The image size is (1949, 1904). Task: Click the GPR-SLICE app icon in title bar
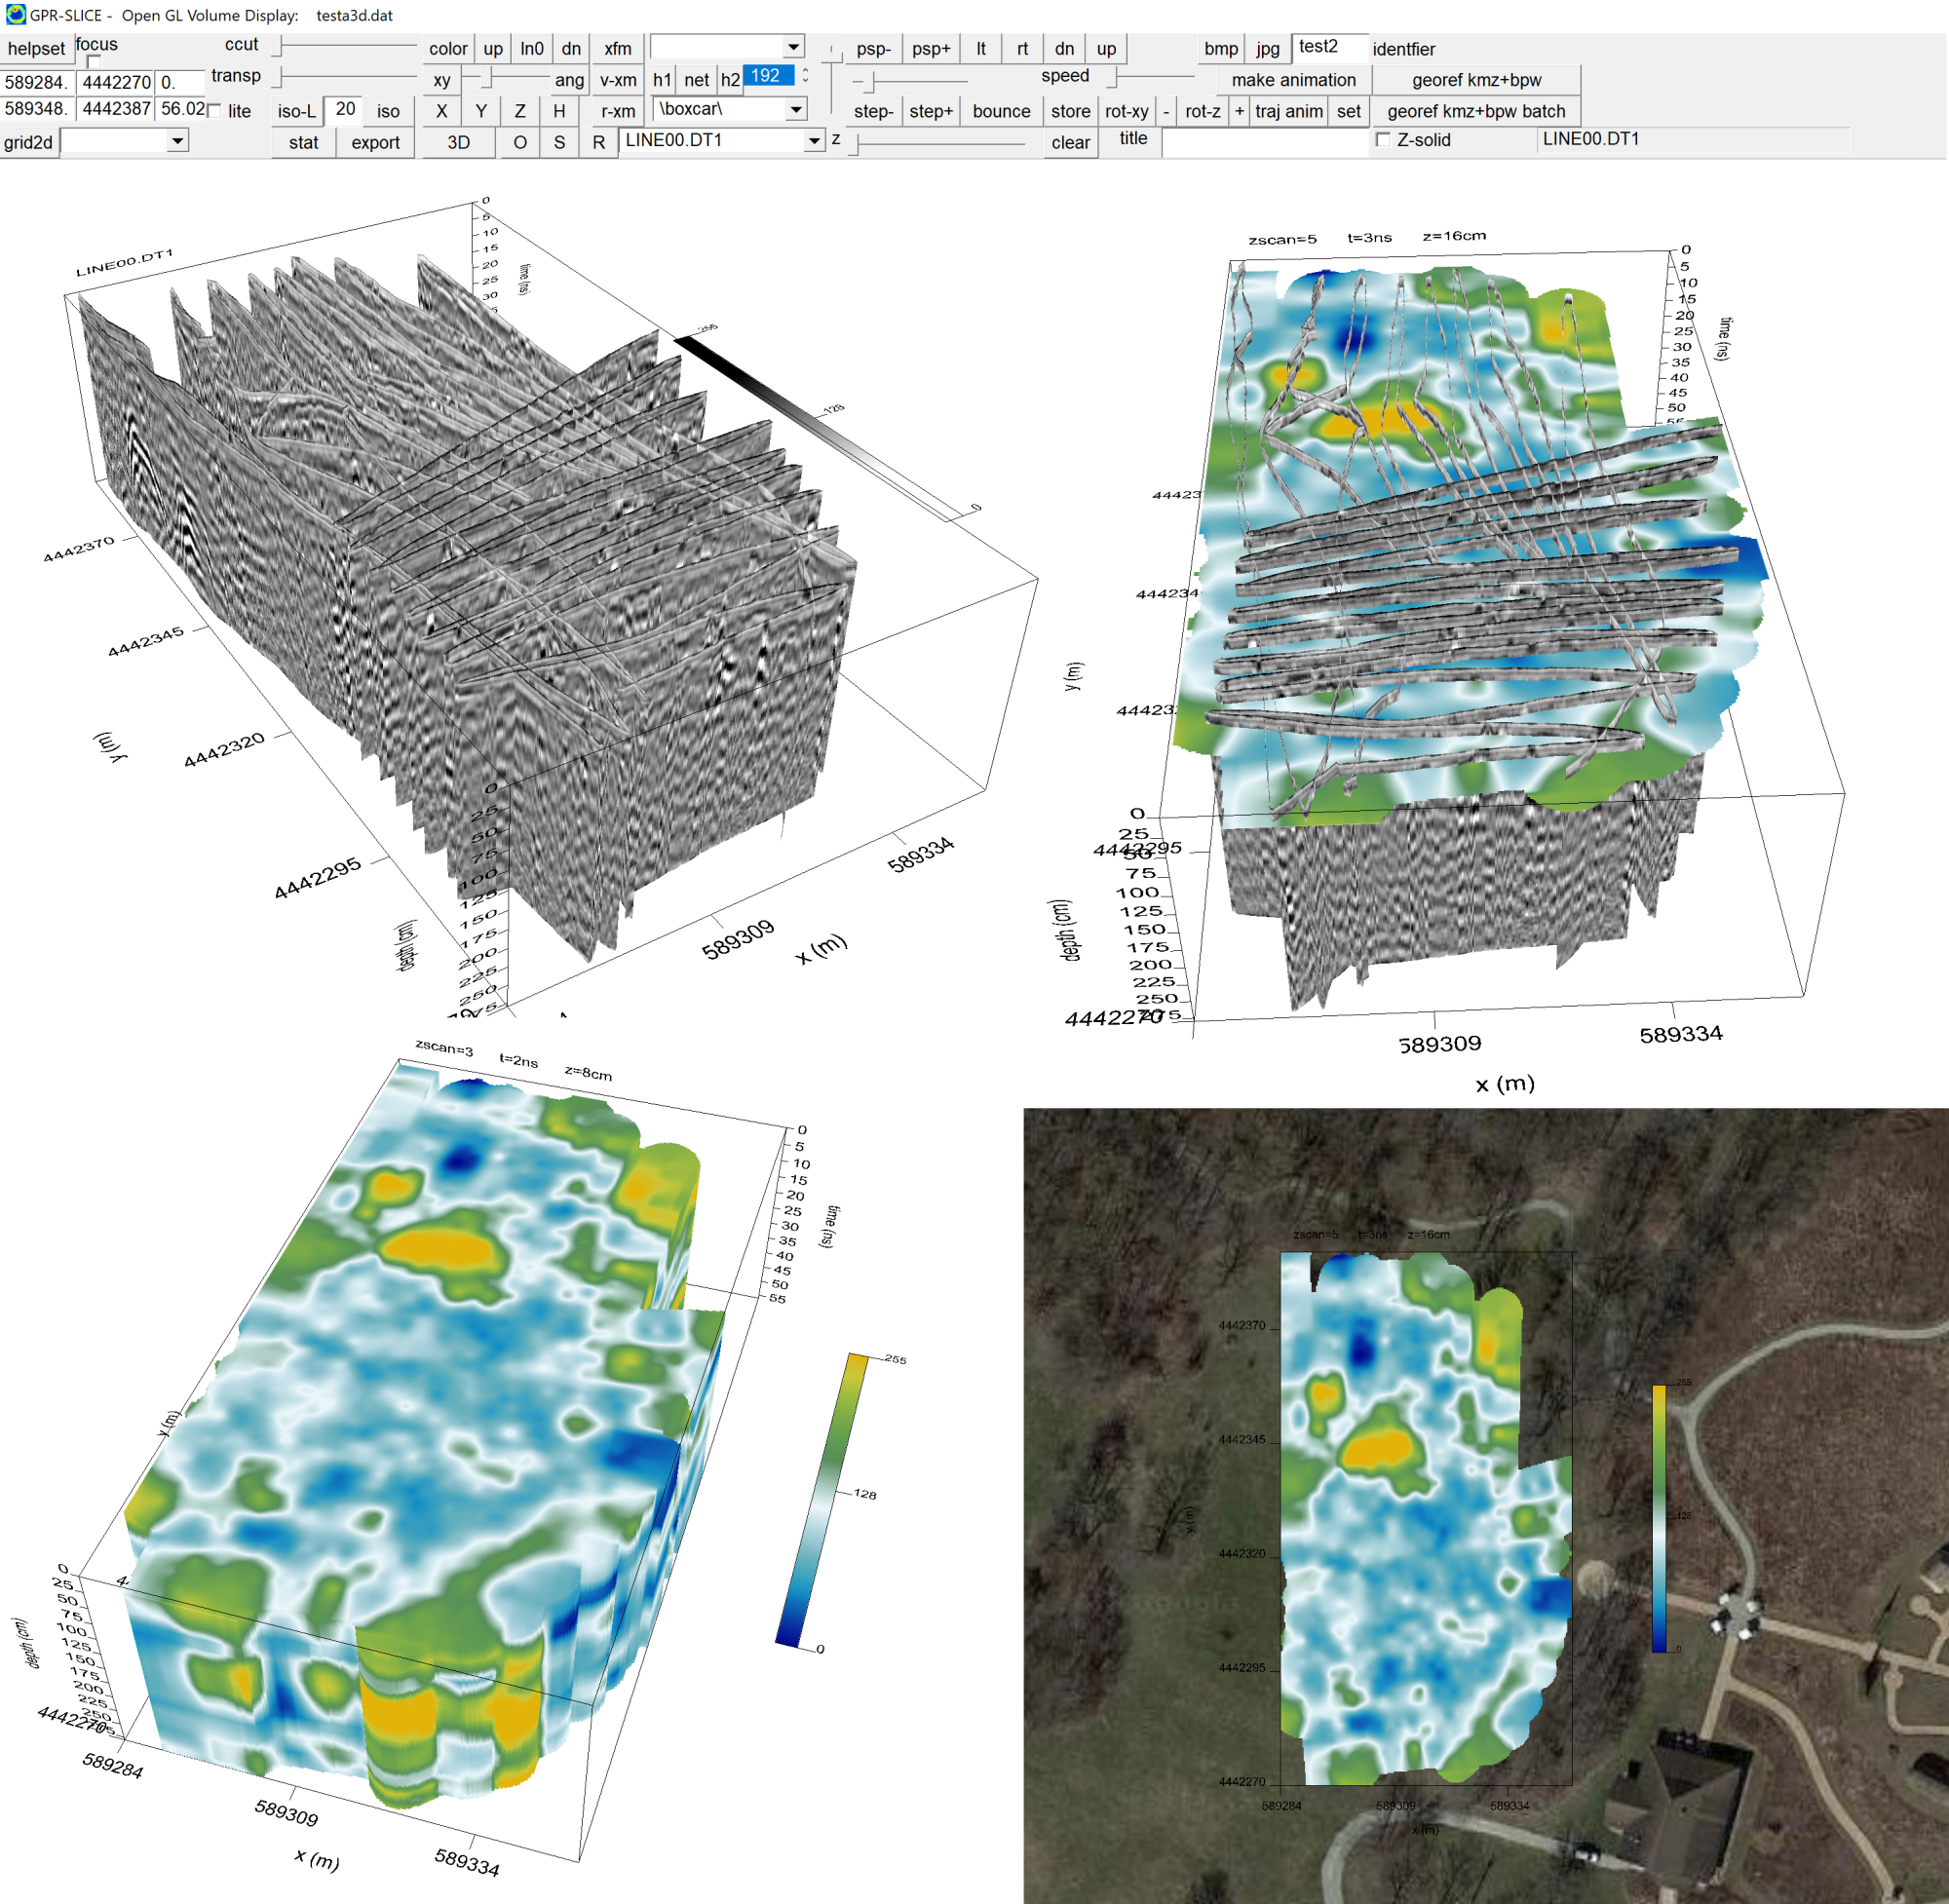[15, 15]
